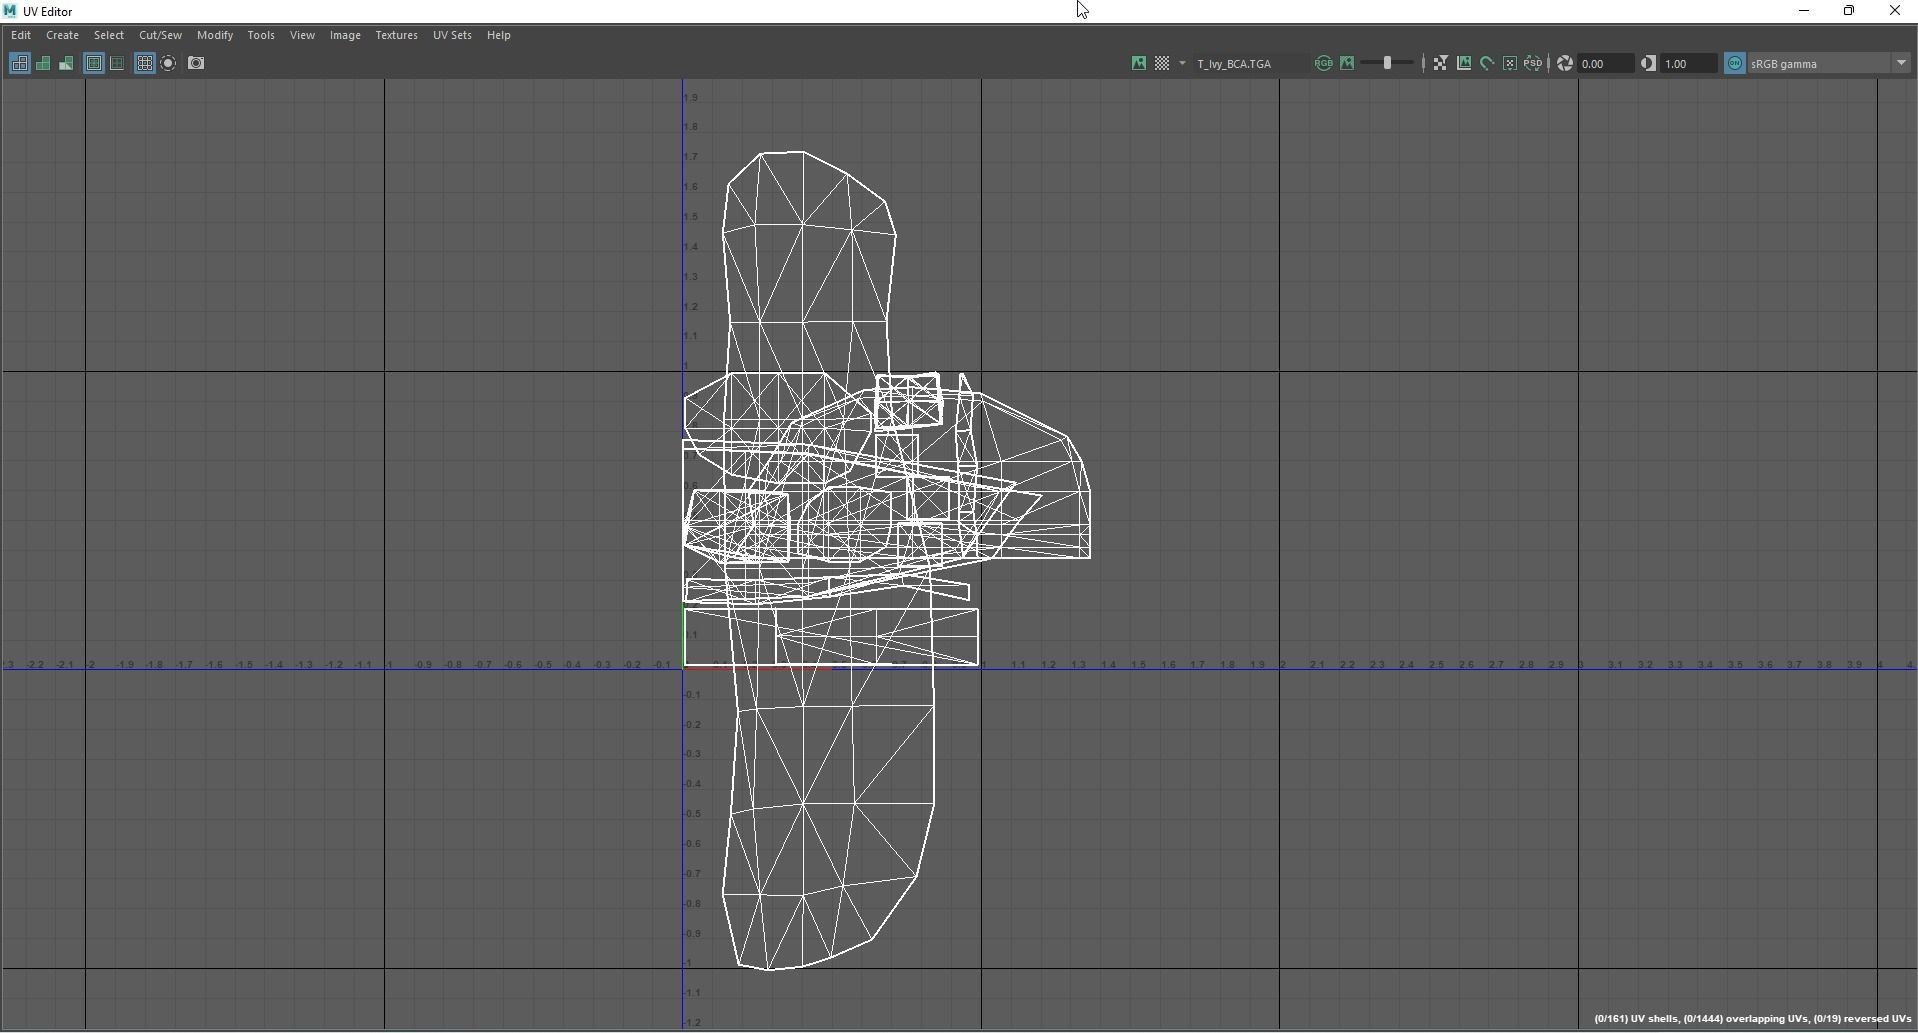
Task: Click the green curved-arrow refresh icon
Action: pyautogui.click(x=1487, y=63)
